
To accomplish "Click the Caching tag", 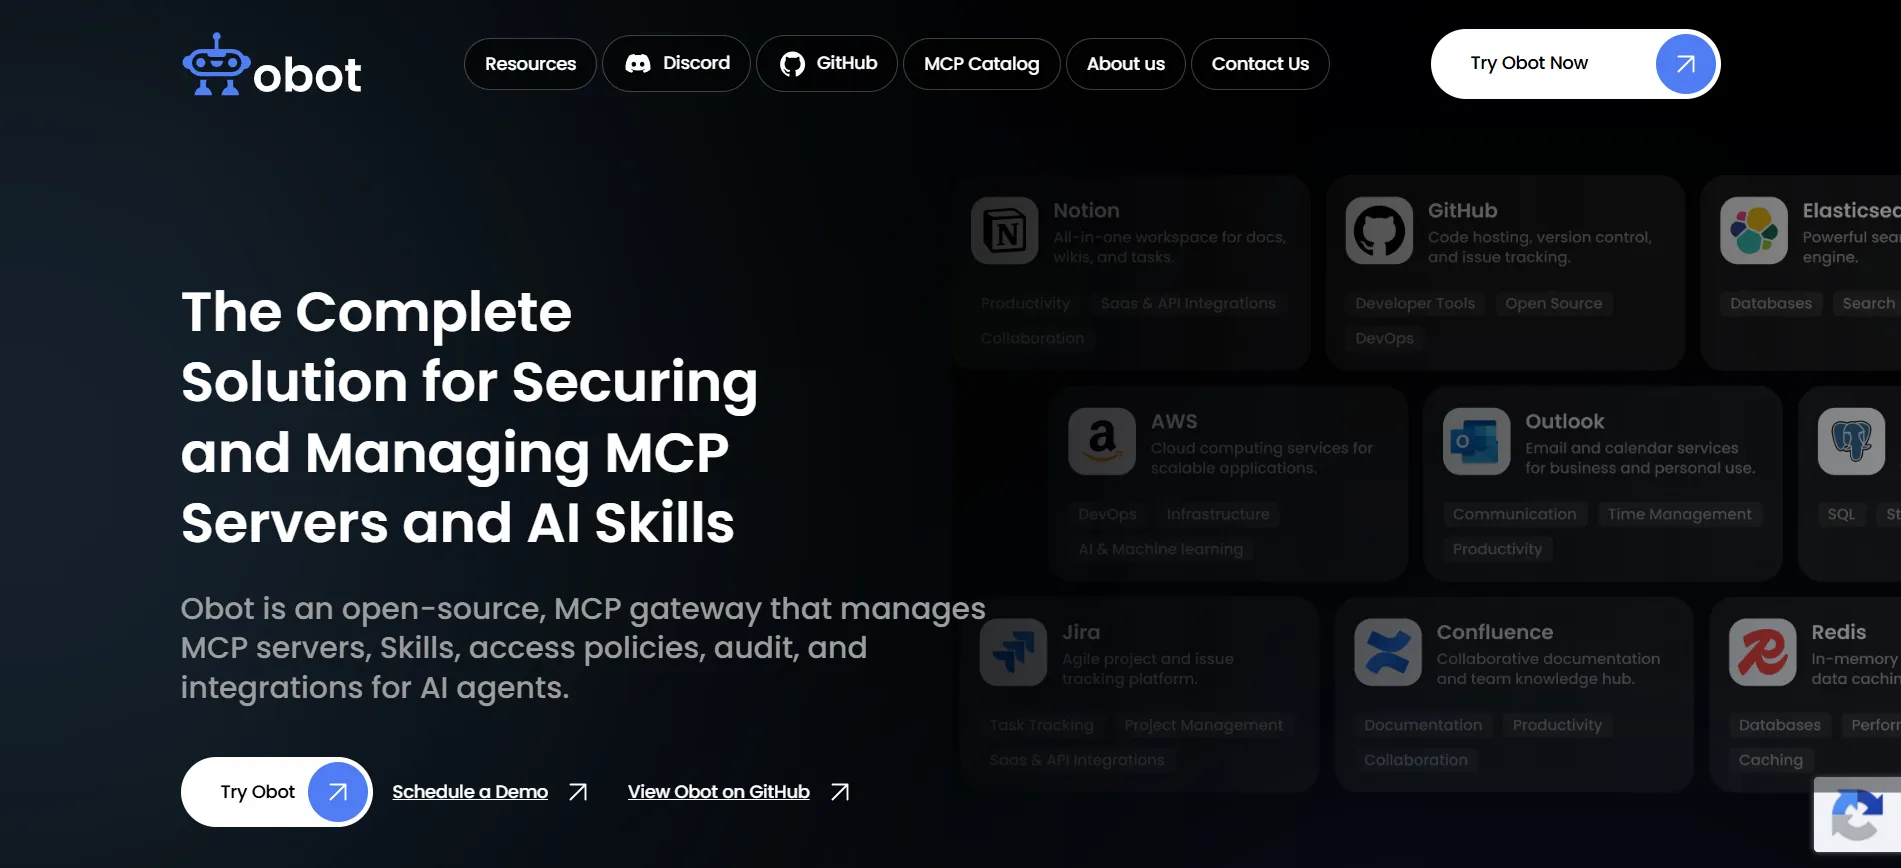I will click(1770, 760).
